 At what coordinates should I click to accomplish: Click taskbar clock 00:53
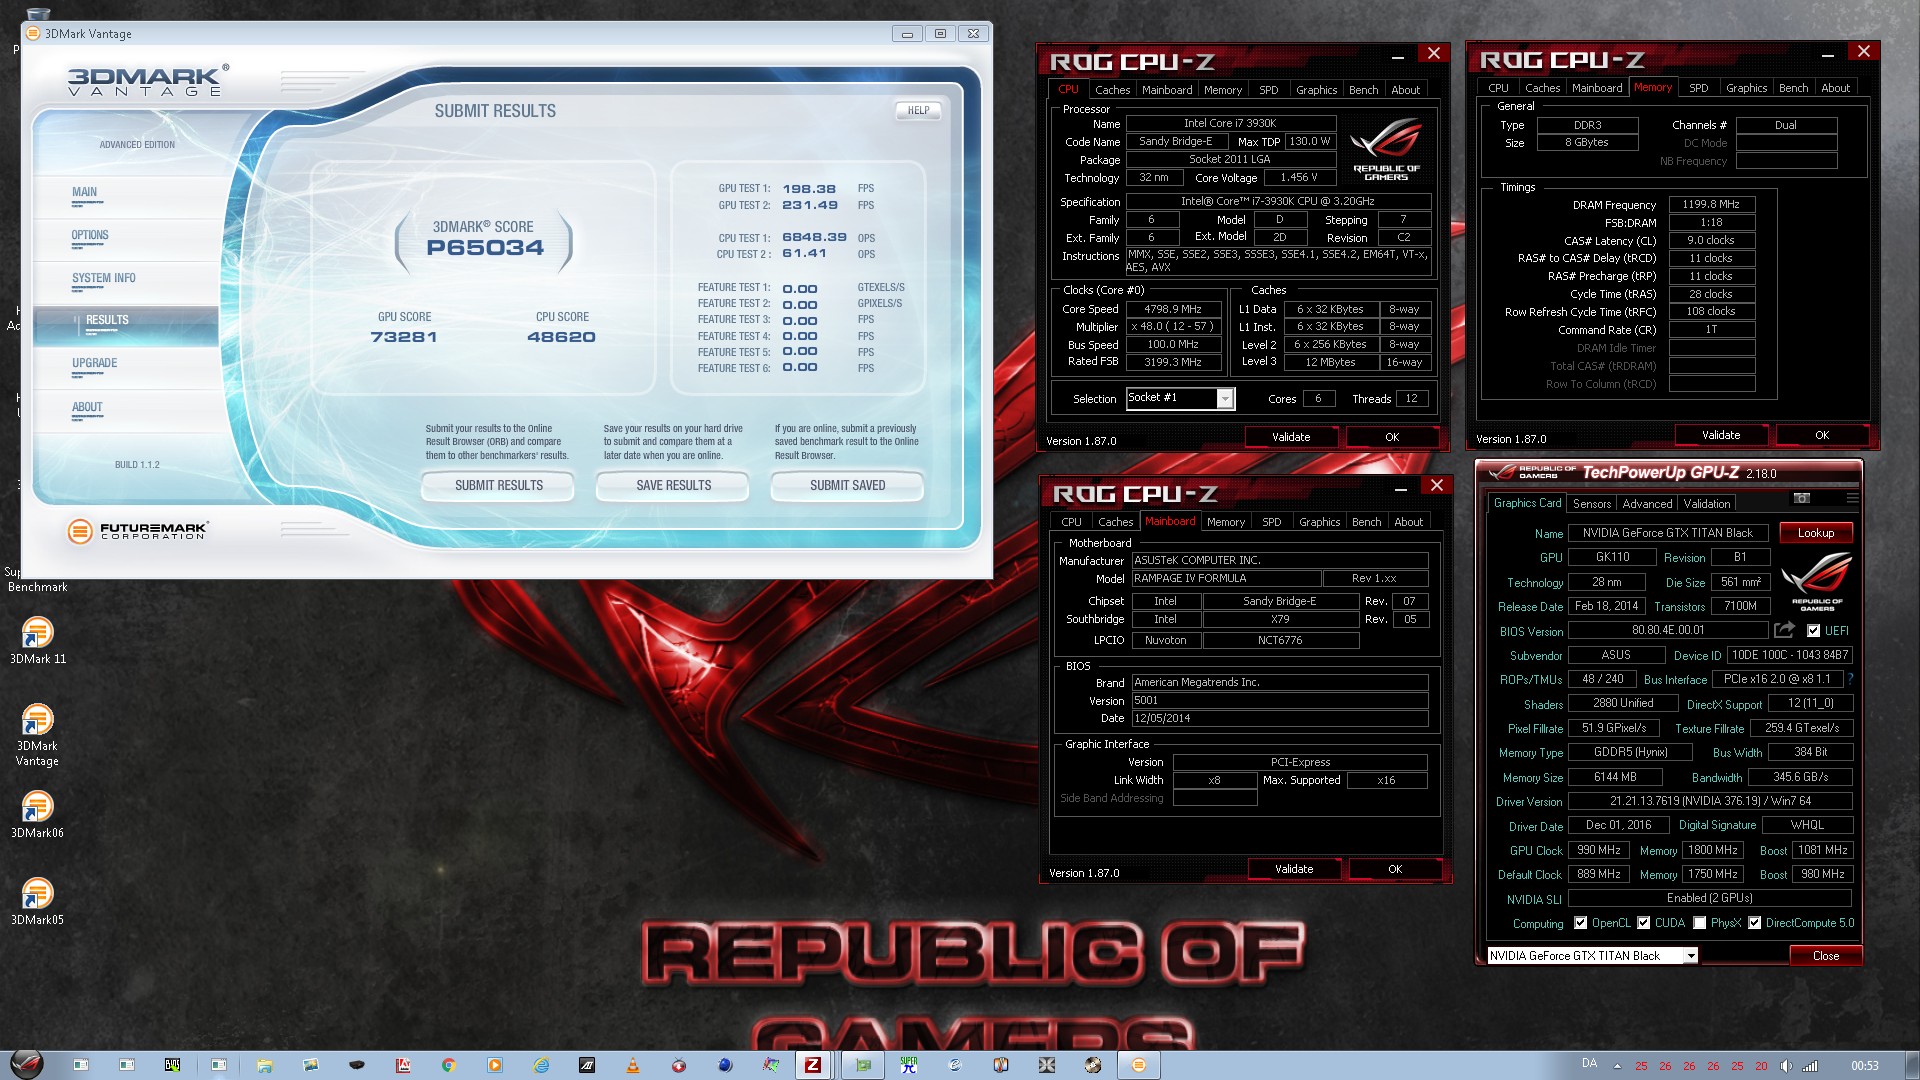(x=1864, y=1066)
